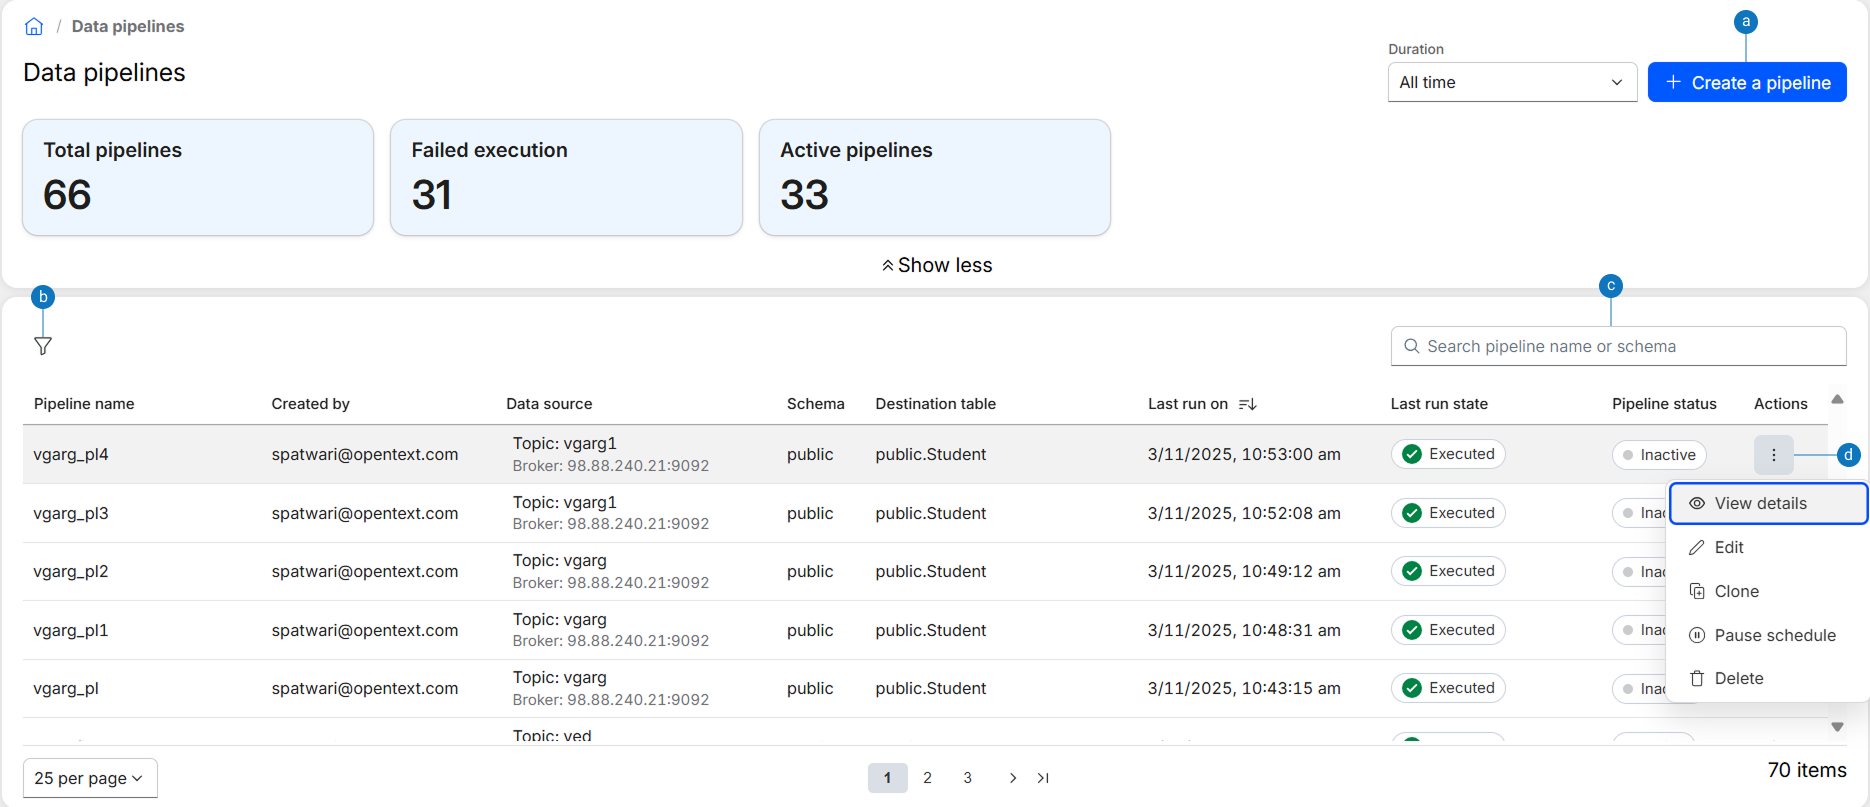Jump to the last page arrow
This screenshot has width=1870, height=807.
click(1043, 778)
